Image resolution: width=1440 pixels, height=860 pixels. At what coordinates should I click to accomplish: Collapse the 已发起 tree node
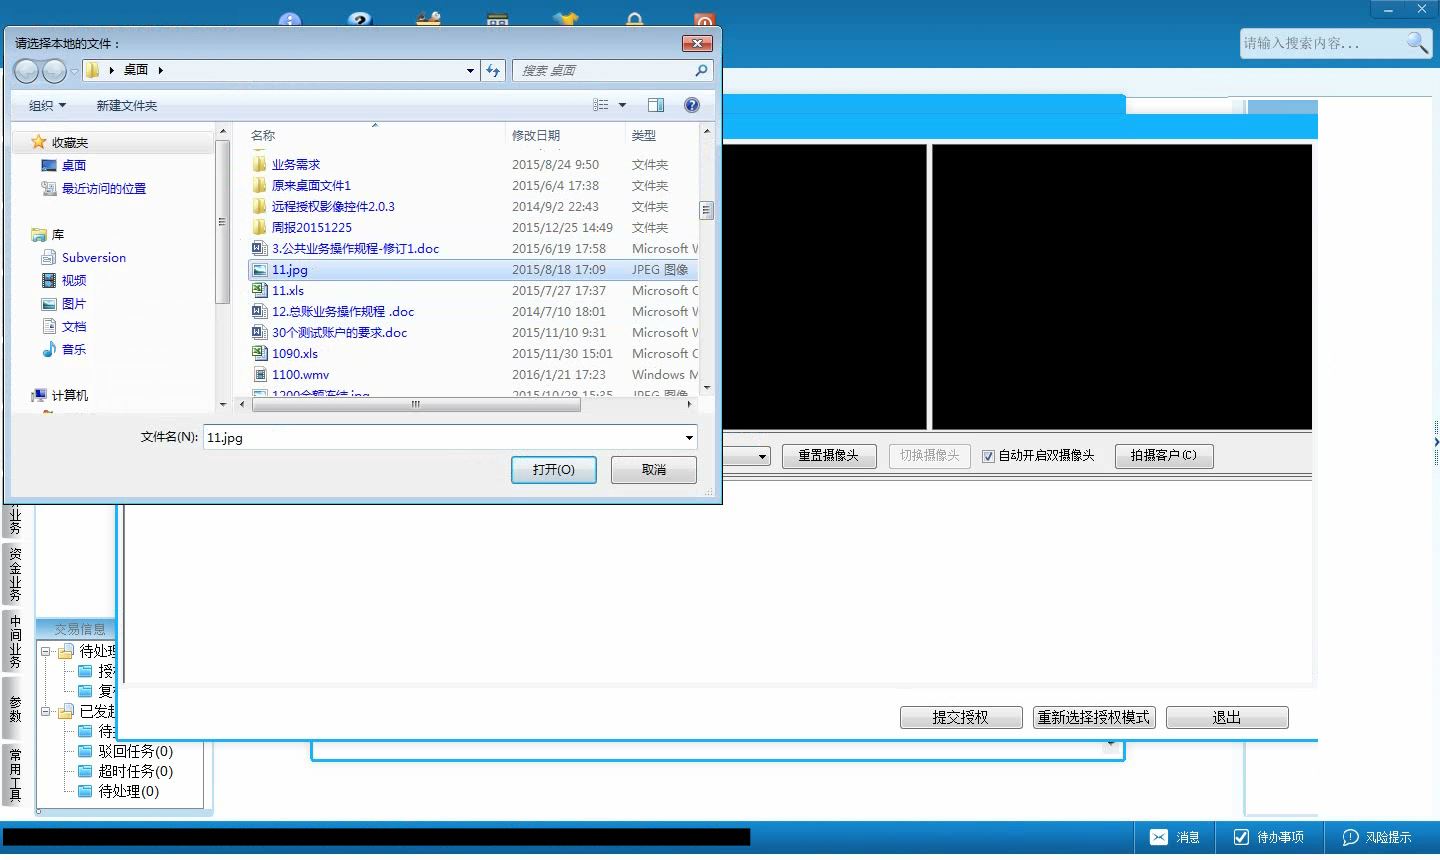(x=46, y=711)
